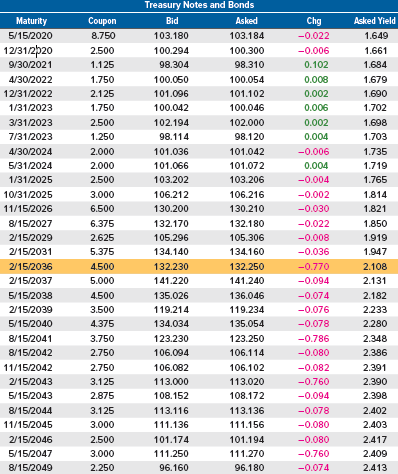Select the 12/31/2020 maturity date
The image size is (398, 474).
(x=28, y=51)
